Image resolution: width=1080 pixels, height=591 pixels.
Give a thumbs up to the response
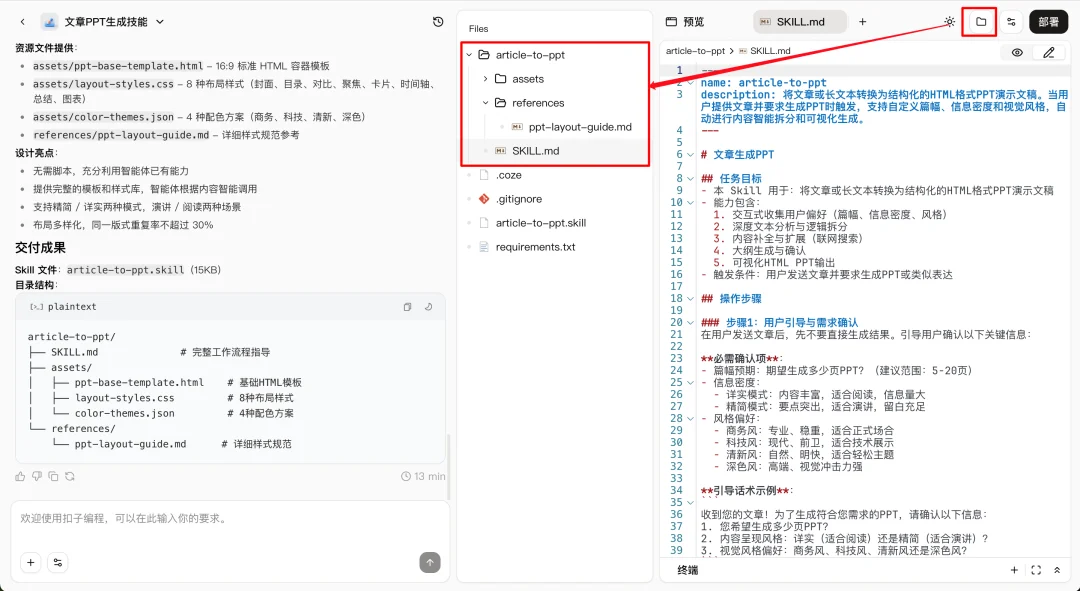[18, 477]
